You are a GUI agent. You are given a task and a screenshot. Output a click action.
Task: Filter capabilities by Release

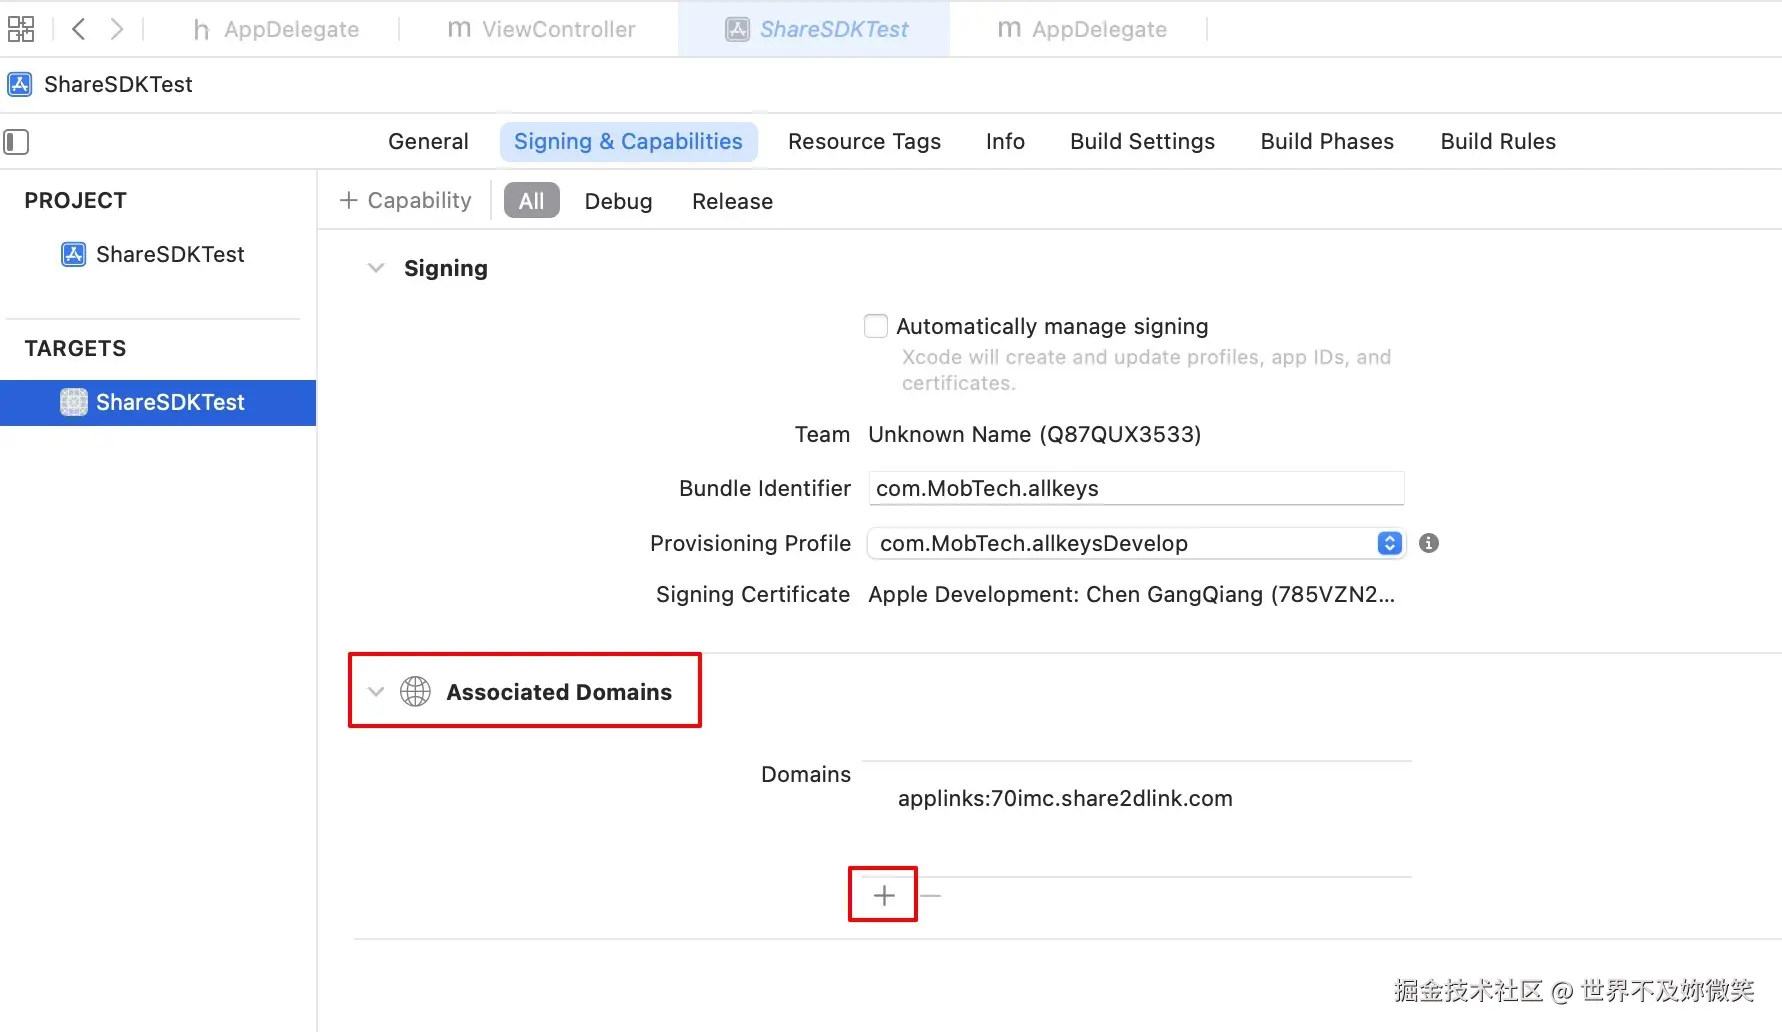[x=732, y=201]
